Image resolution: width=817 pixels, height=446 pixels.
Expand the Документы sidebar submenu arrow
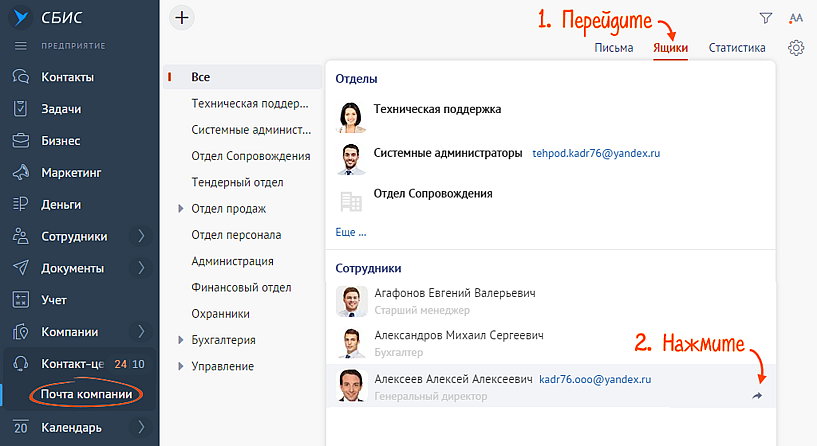(x=141, y=268)
